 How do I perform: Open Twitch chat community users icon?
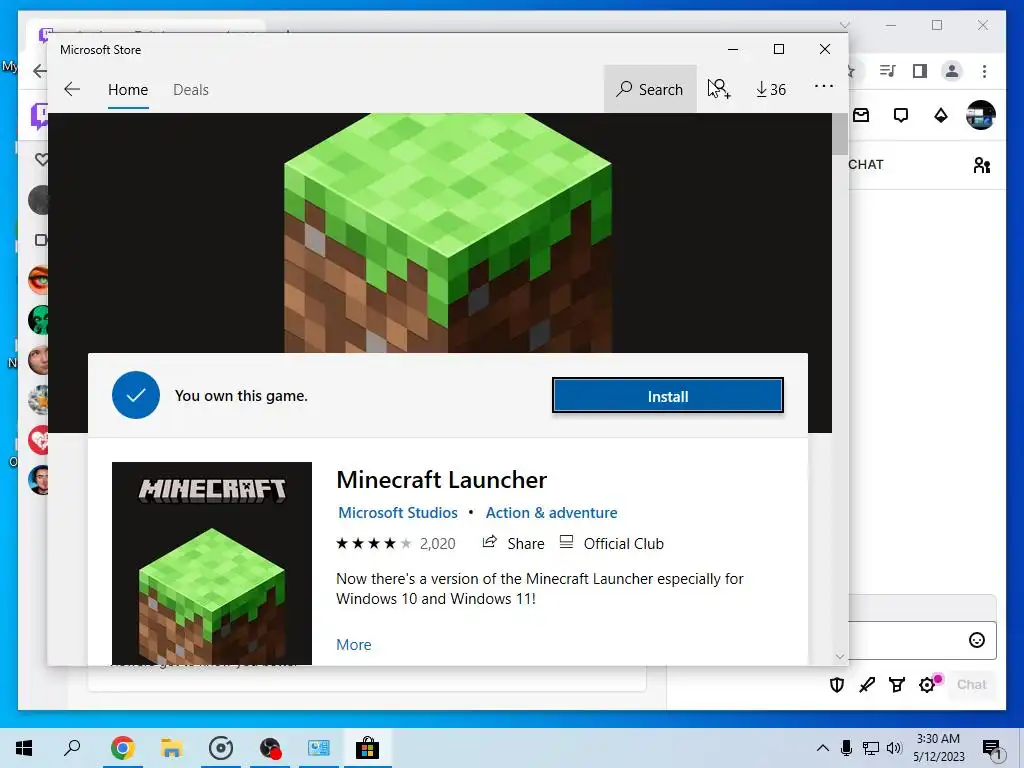pos(982,165)
